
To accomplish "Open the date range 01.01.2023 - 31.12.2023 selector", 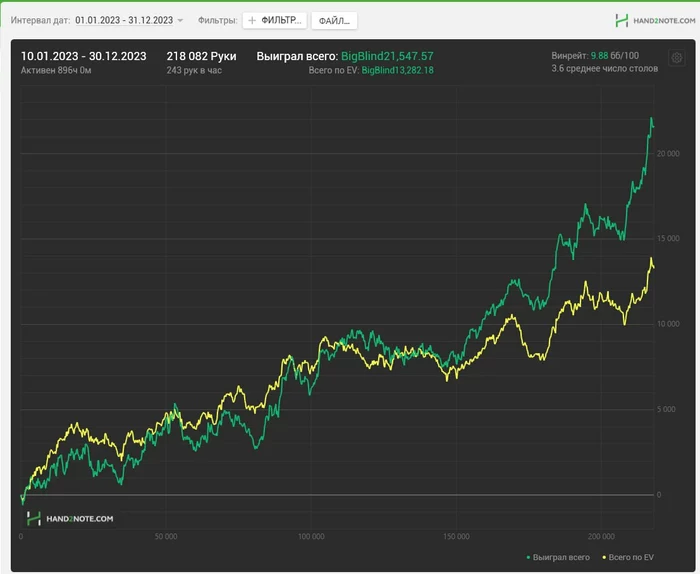I will coord(123,20).
